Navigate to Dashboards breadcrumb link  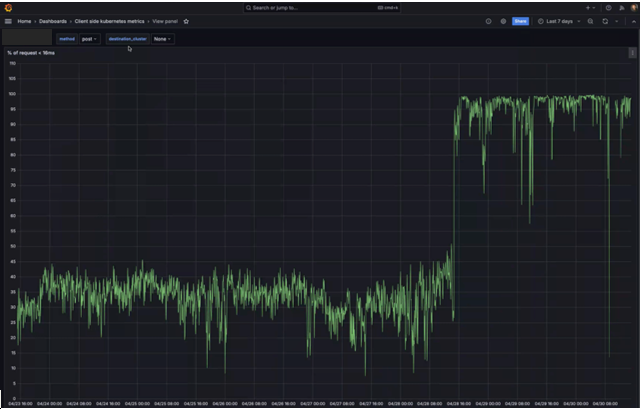pos(53,21)
